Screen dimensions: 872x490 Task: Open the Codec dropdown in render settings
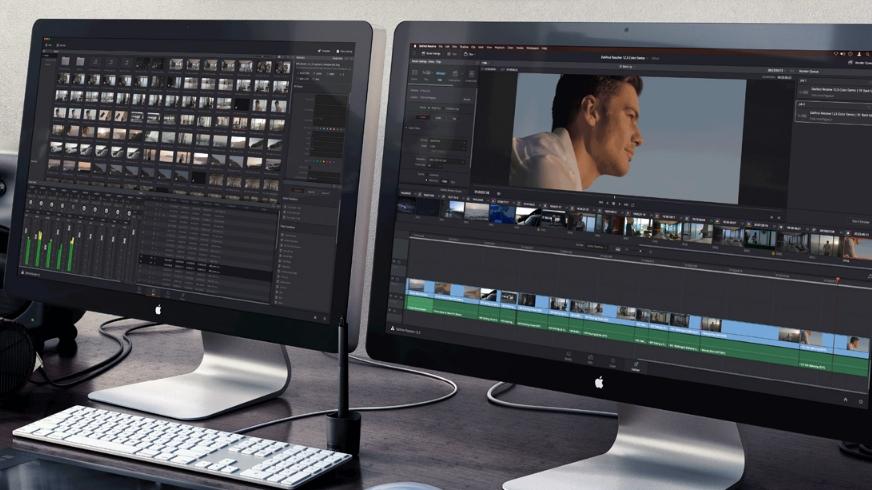click(x=448, y=147)
